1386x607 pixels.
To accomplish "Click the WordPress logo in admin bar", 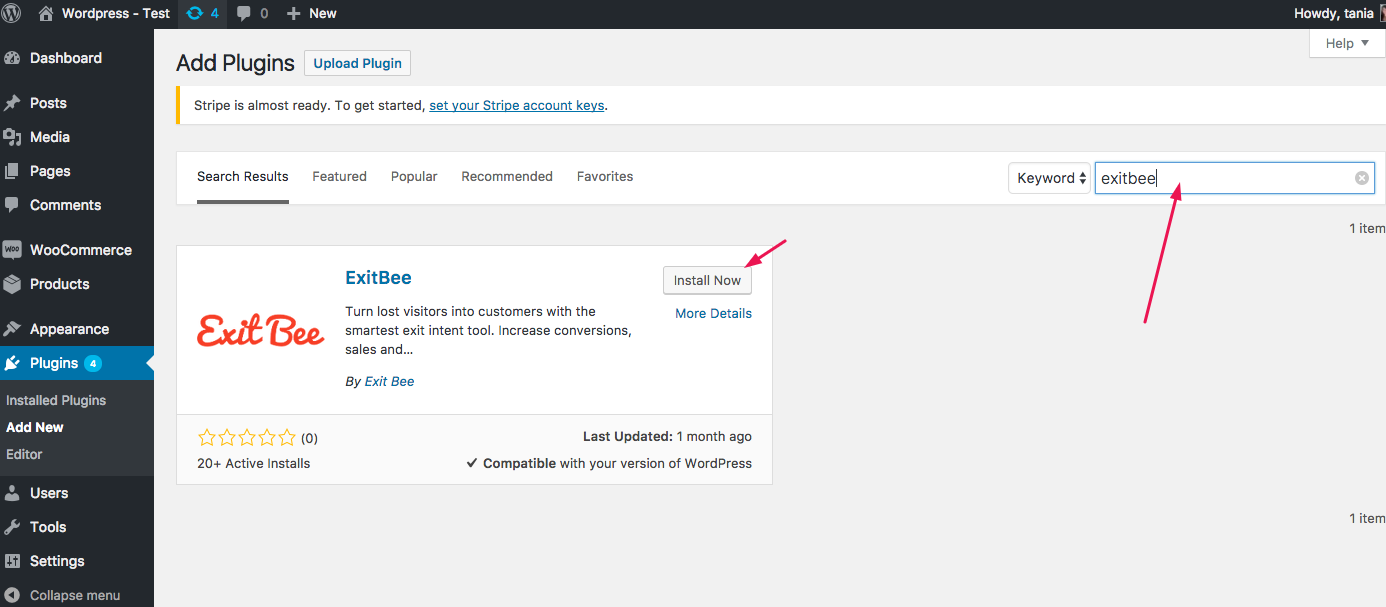I will [x=12, y=13].
